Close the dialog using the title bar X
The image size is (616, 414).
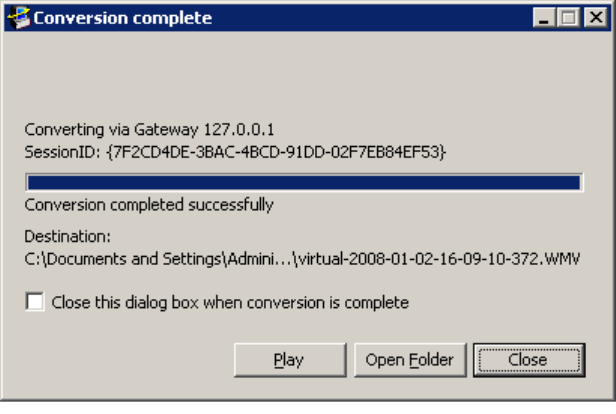[596, 18]
